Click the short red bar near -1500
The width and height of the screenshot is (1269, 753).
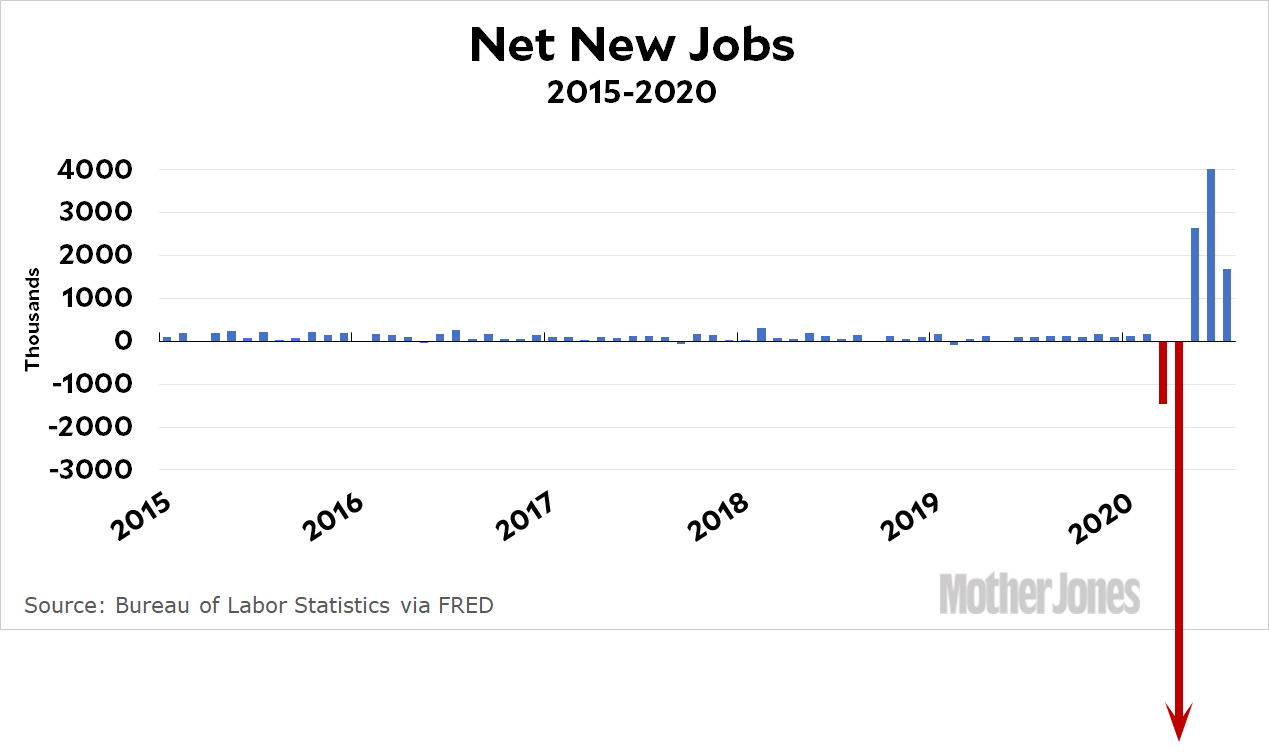click(1163, 372)
